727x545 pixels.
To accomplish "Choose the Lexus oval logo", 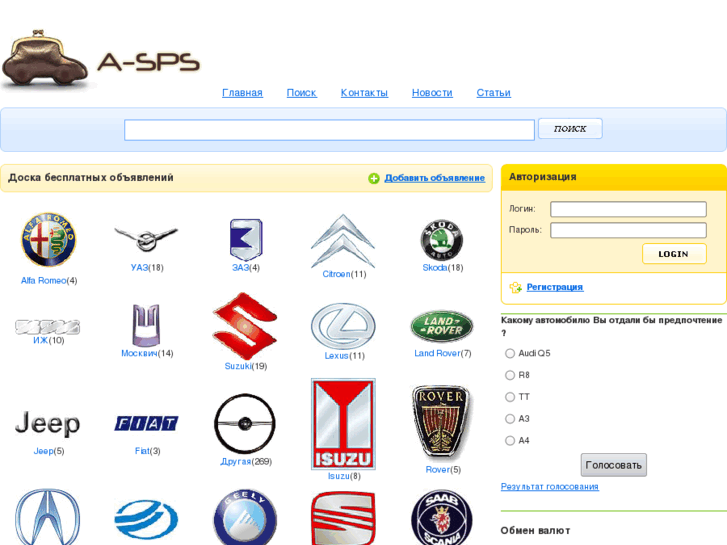I will click(343, 327).
